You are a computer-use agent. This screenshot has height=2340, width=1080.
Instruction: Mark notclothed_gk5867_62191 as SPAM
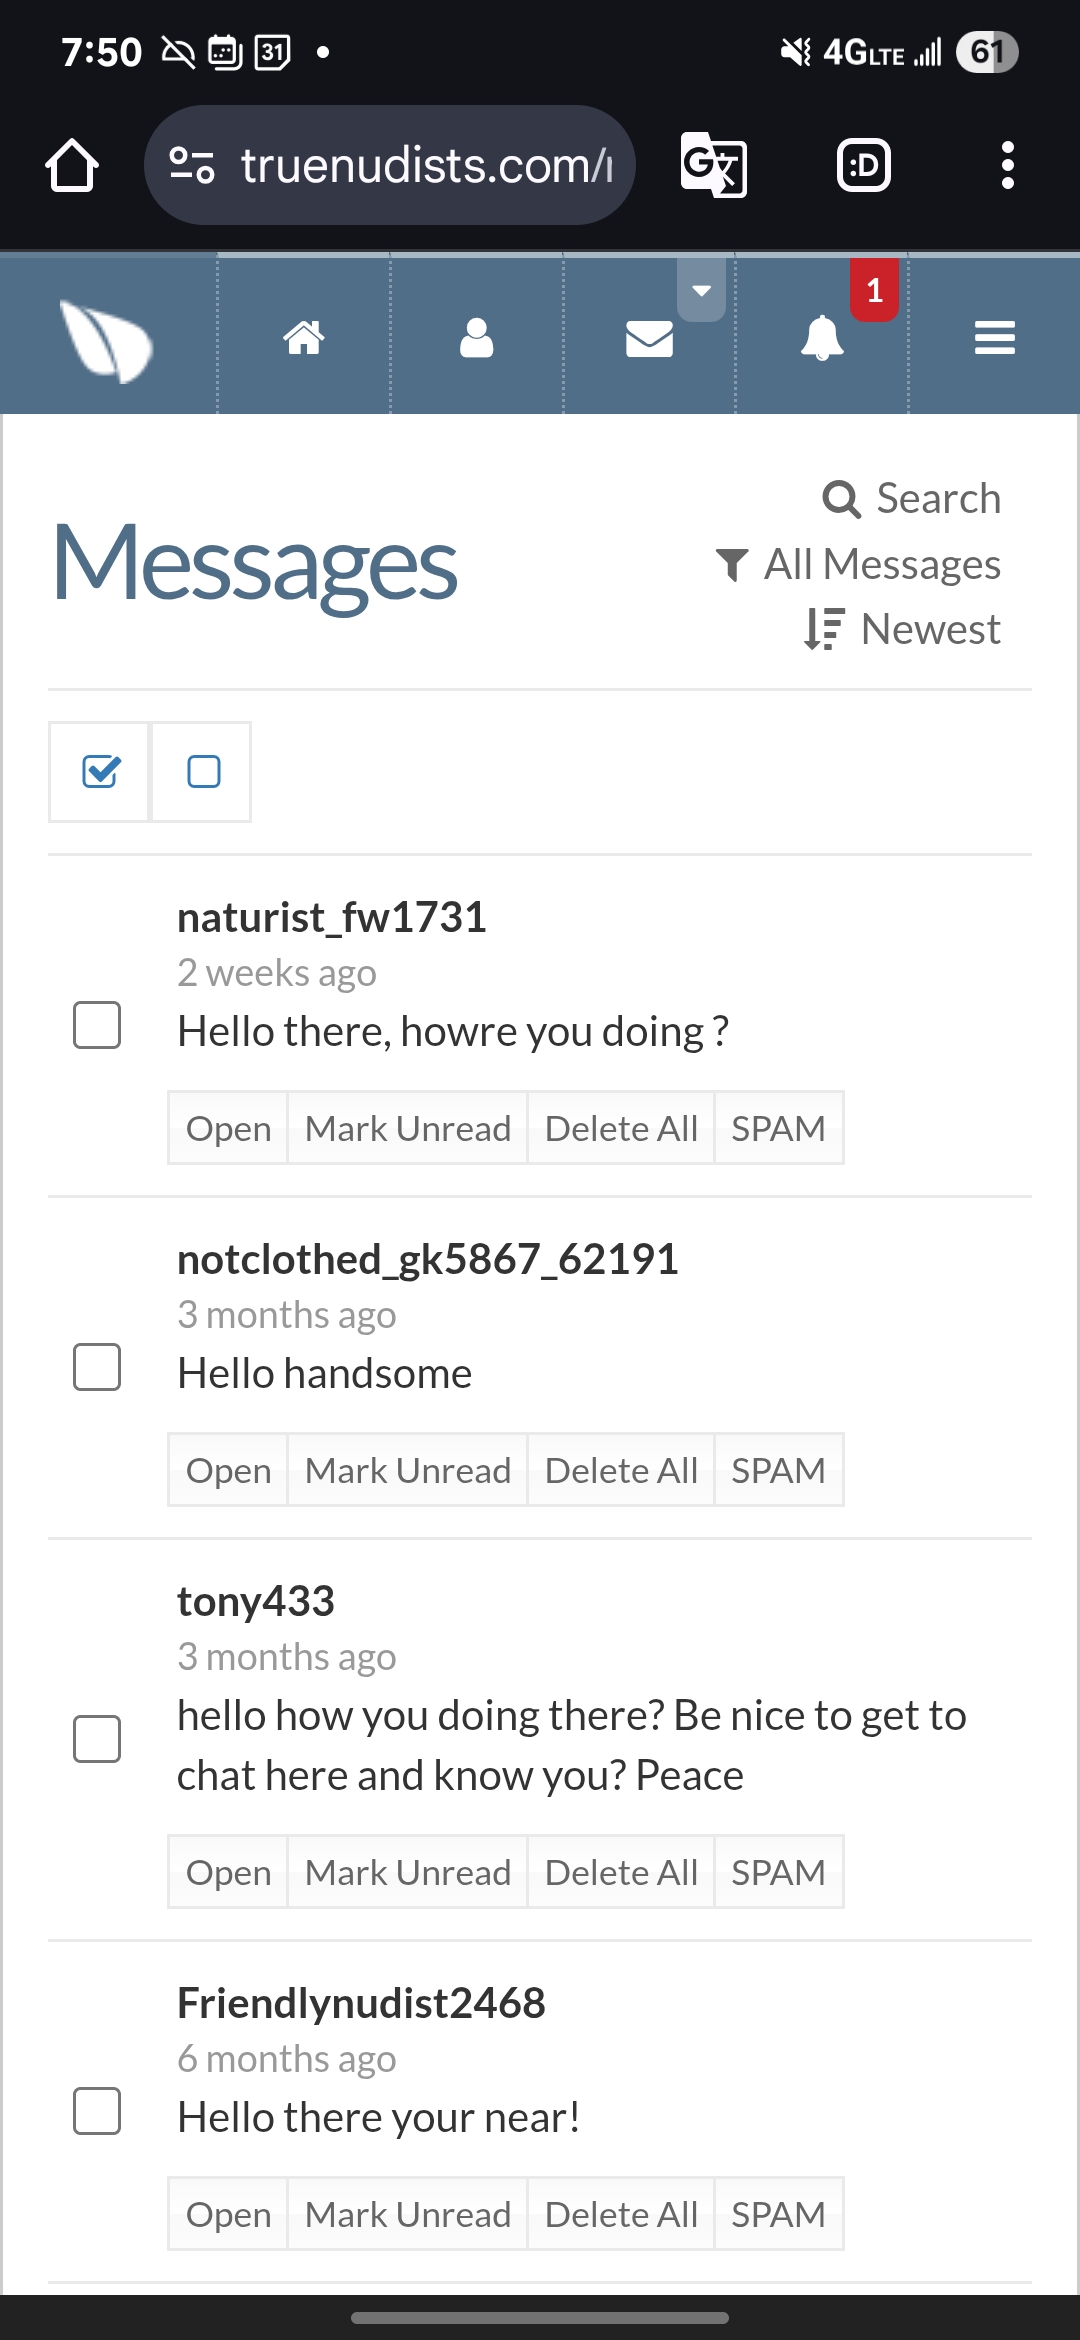[x=779, y=1470]
